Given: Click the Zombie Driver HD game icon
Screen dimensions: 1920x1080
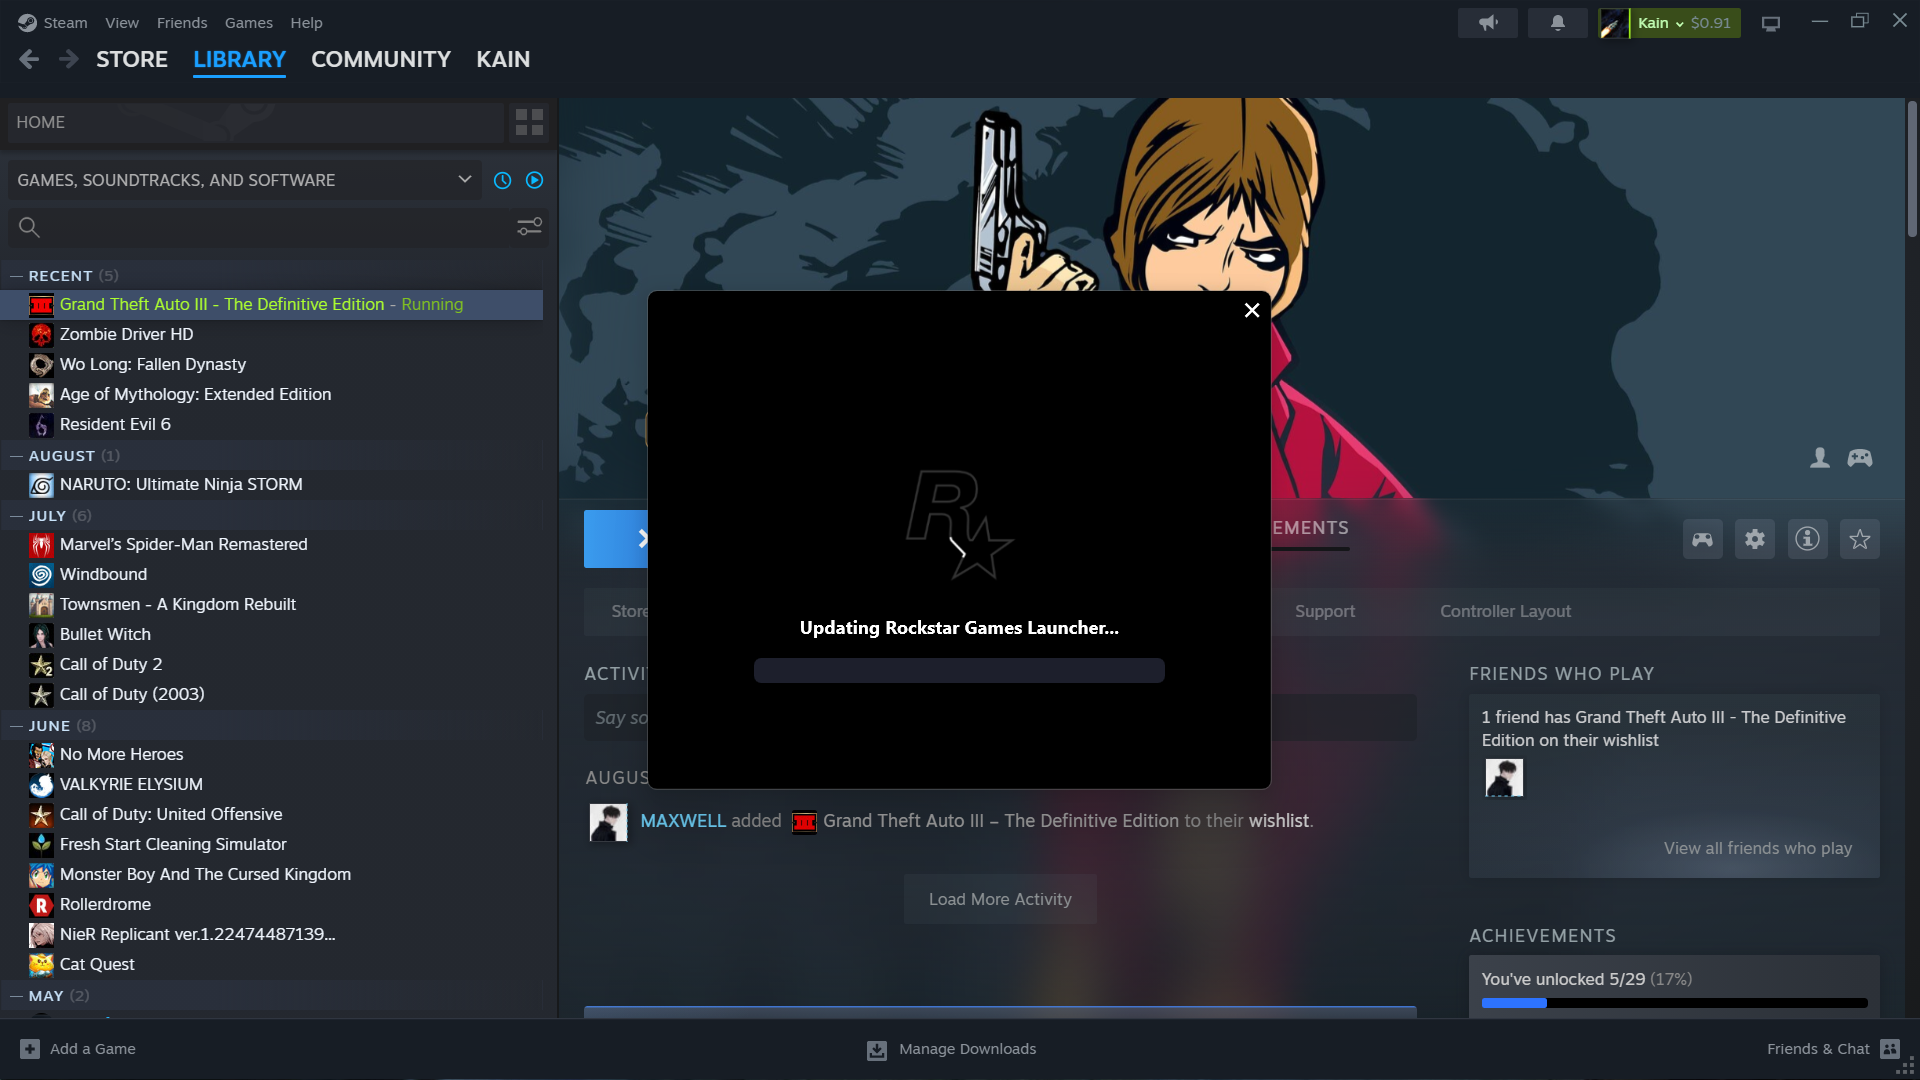Looking at the screenshot, I should coord(41,335).
